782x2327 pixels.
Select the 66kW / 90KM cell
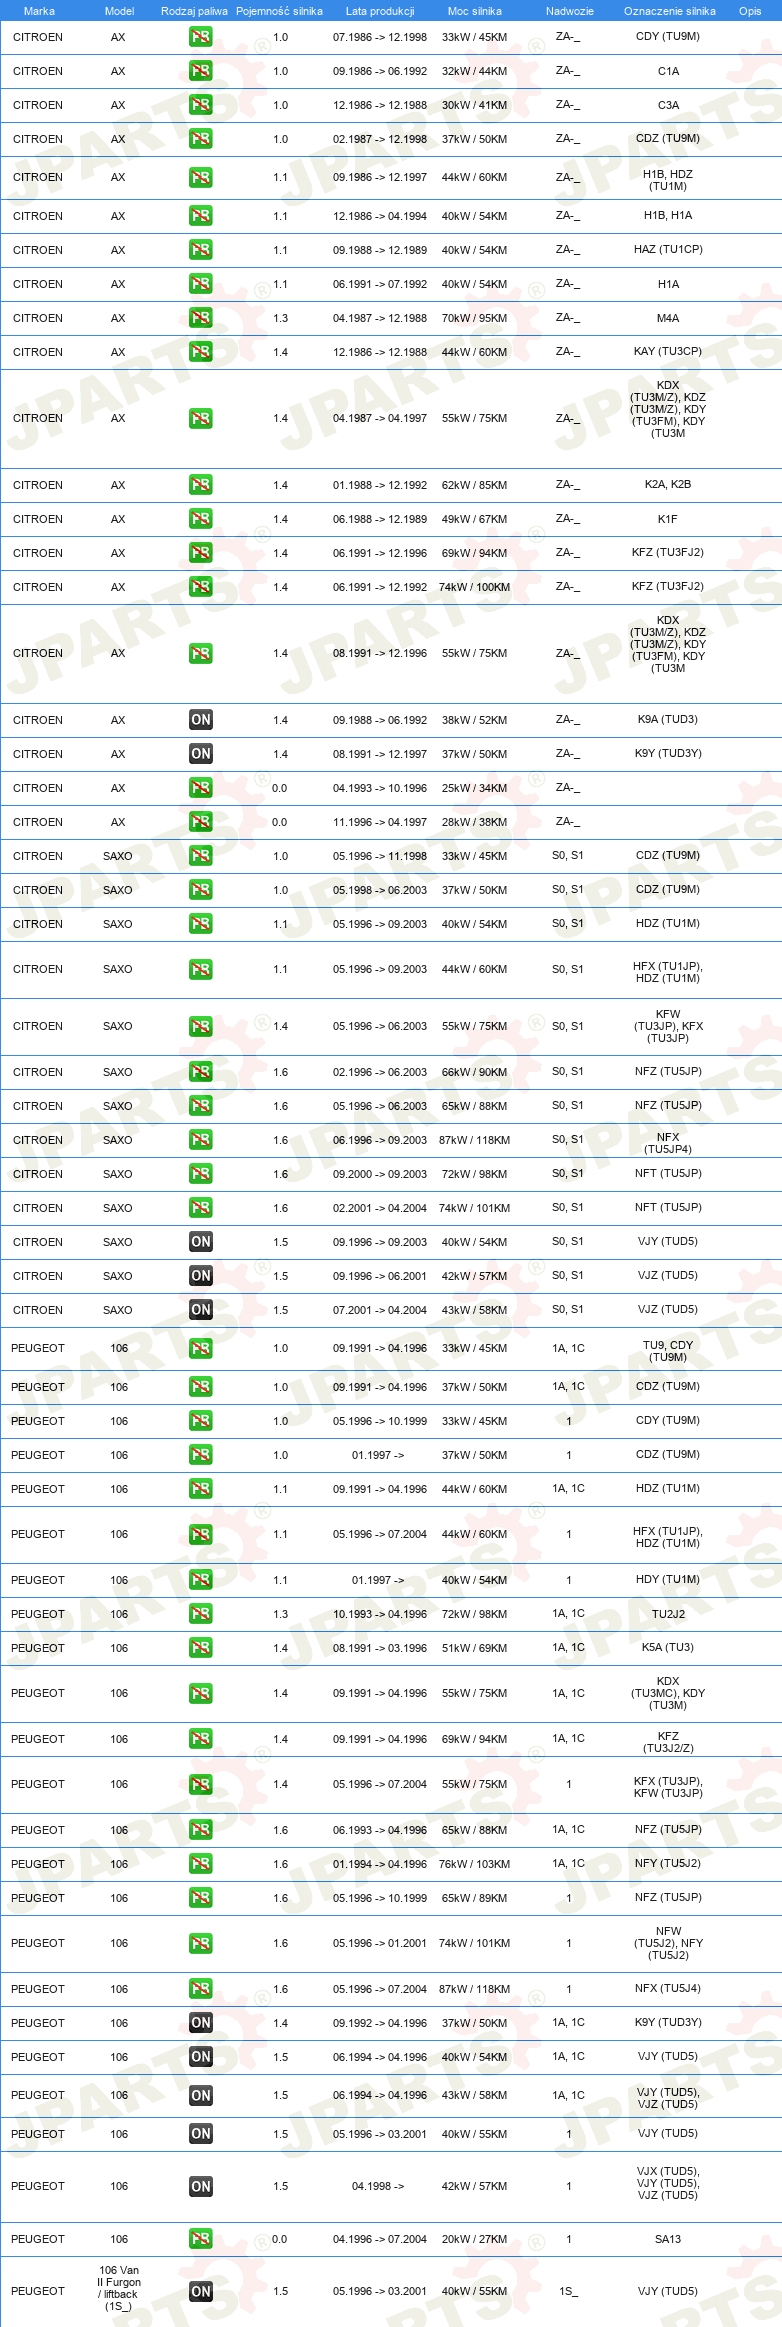475,1072
